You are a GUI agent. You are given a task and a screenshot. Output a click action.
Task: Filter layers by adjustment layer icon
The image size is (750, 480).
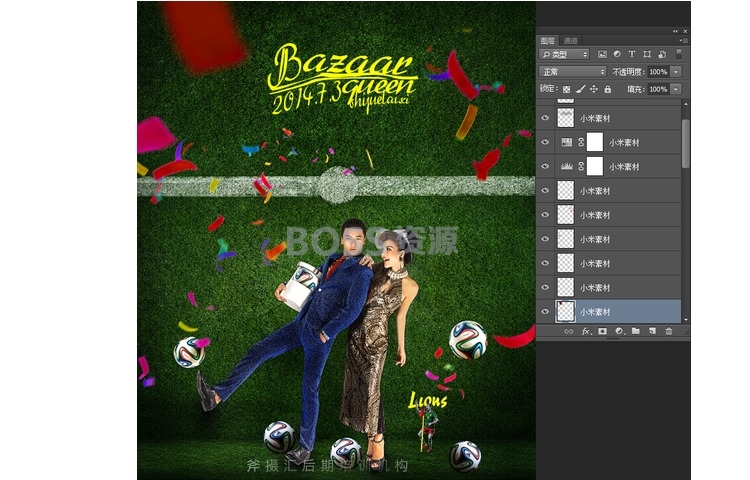[617, 55]
